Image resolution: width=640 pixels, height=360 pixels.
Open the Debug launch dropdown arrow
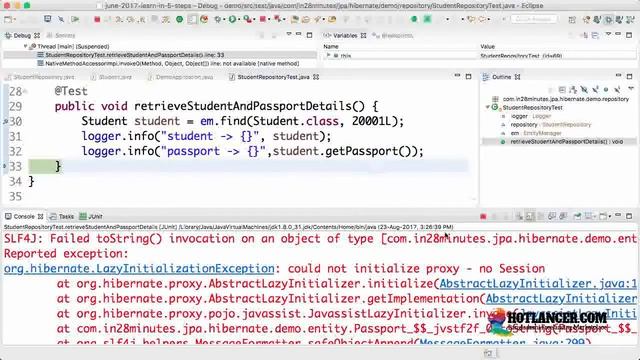[x=224, y=19]
